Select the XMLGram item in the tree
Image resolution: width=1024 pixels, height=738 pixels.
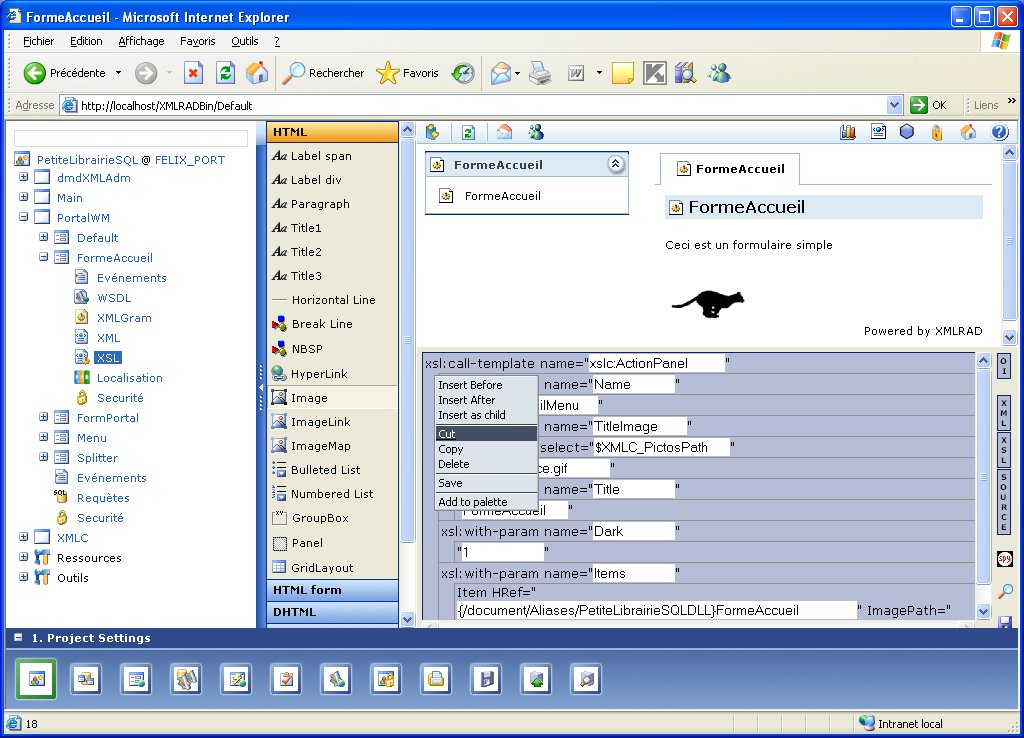pyautogui.click(x=124, y=318)
